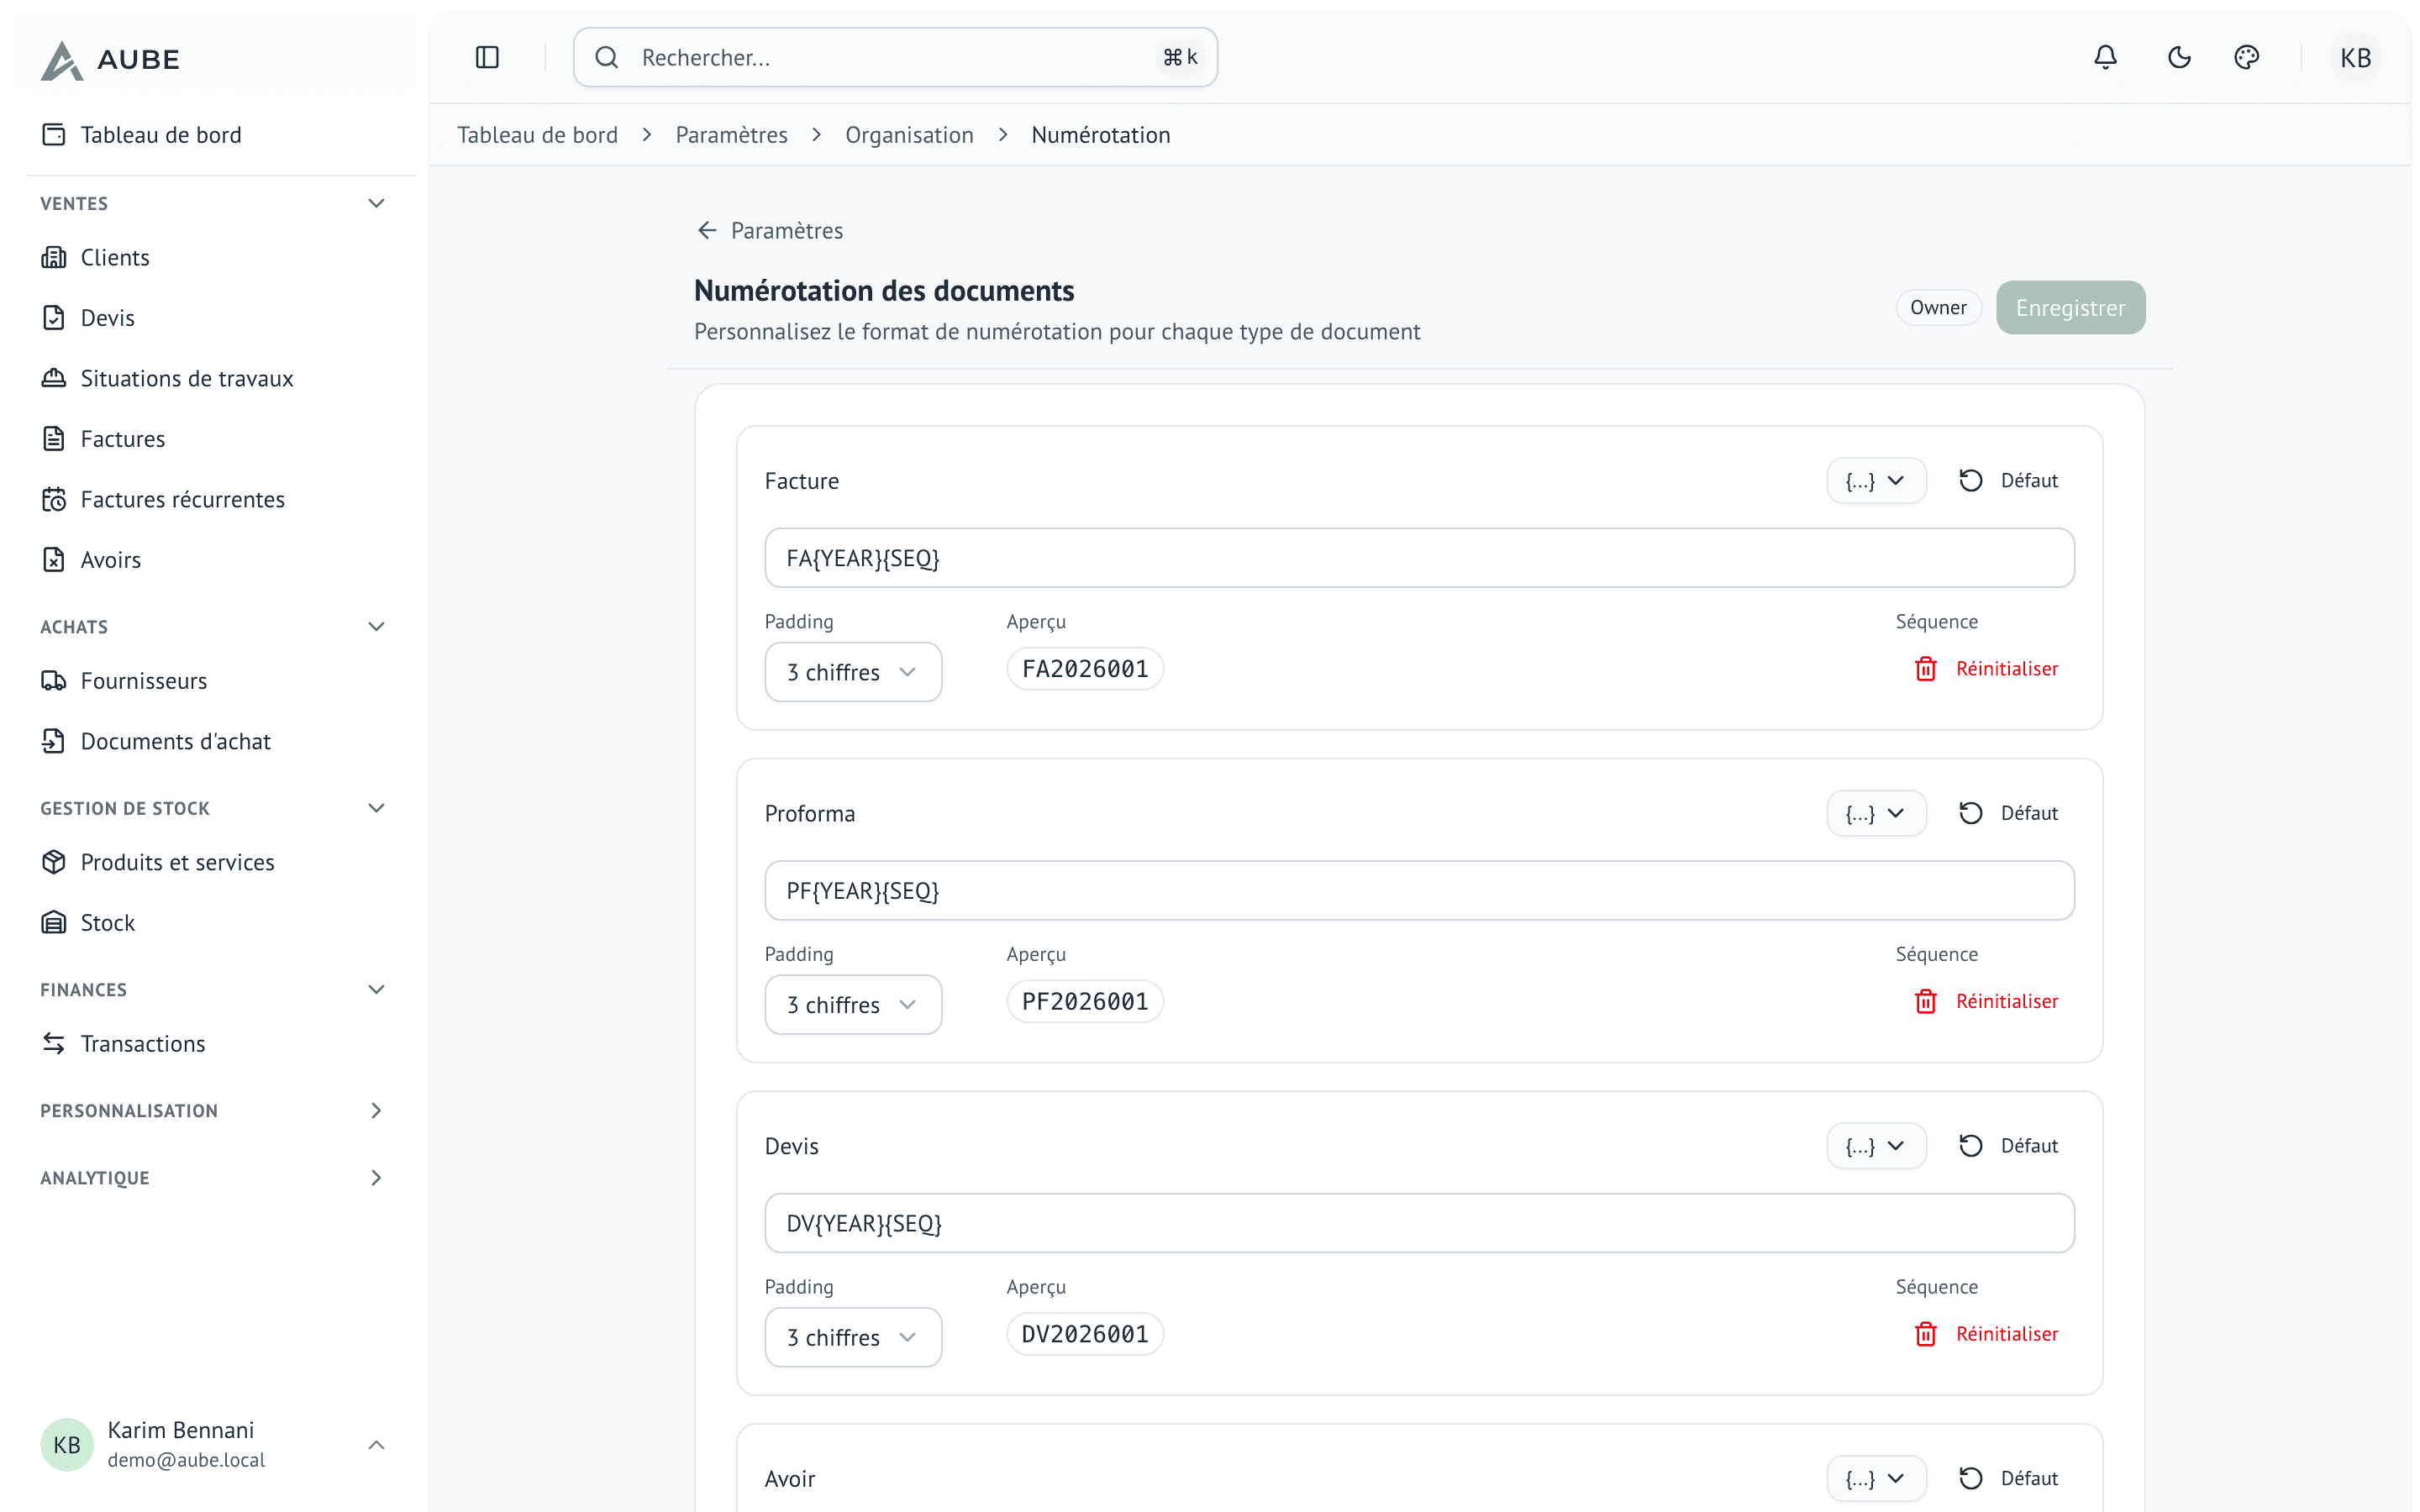Go to Tableau de bord in sidebar
This screenshot has height=1512, width=2420.
point(214,135)
